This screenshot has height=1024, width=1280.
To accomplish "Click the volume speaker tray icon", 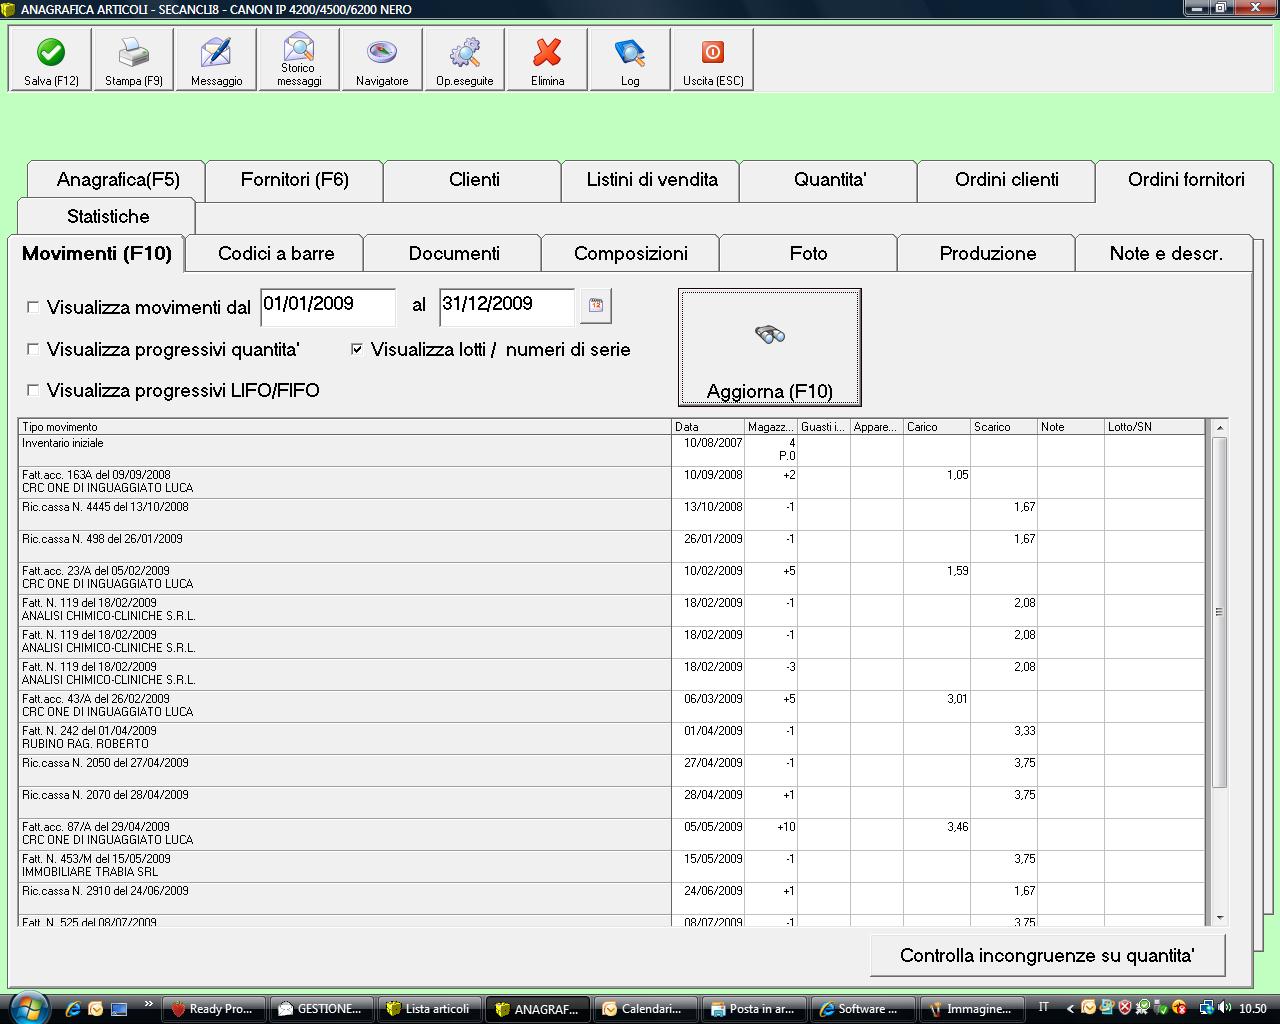I will [x=1225, y=1008].
